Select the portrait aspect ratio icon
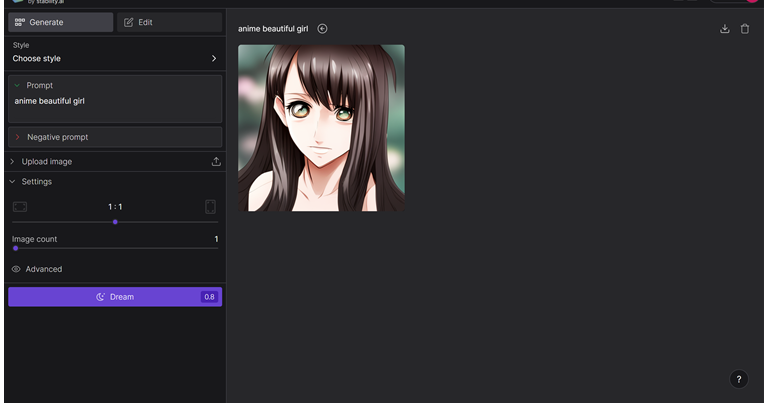The height and width of the screenshot is (403, 768). click(211, 207)
